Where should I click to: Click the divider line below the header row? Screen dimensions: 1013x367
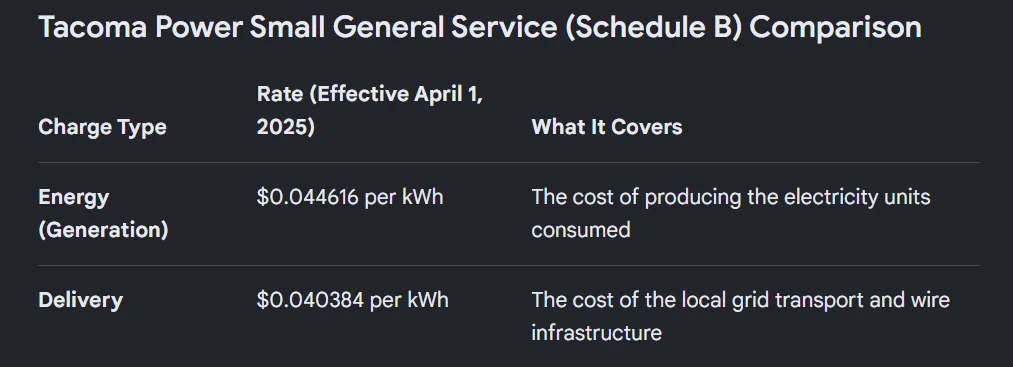508,162
